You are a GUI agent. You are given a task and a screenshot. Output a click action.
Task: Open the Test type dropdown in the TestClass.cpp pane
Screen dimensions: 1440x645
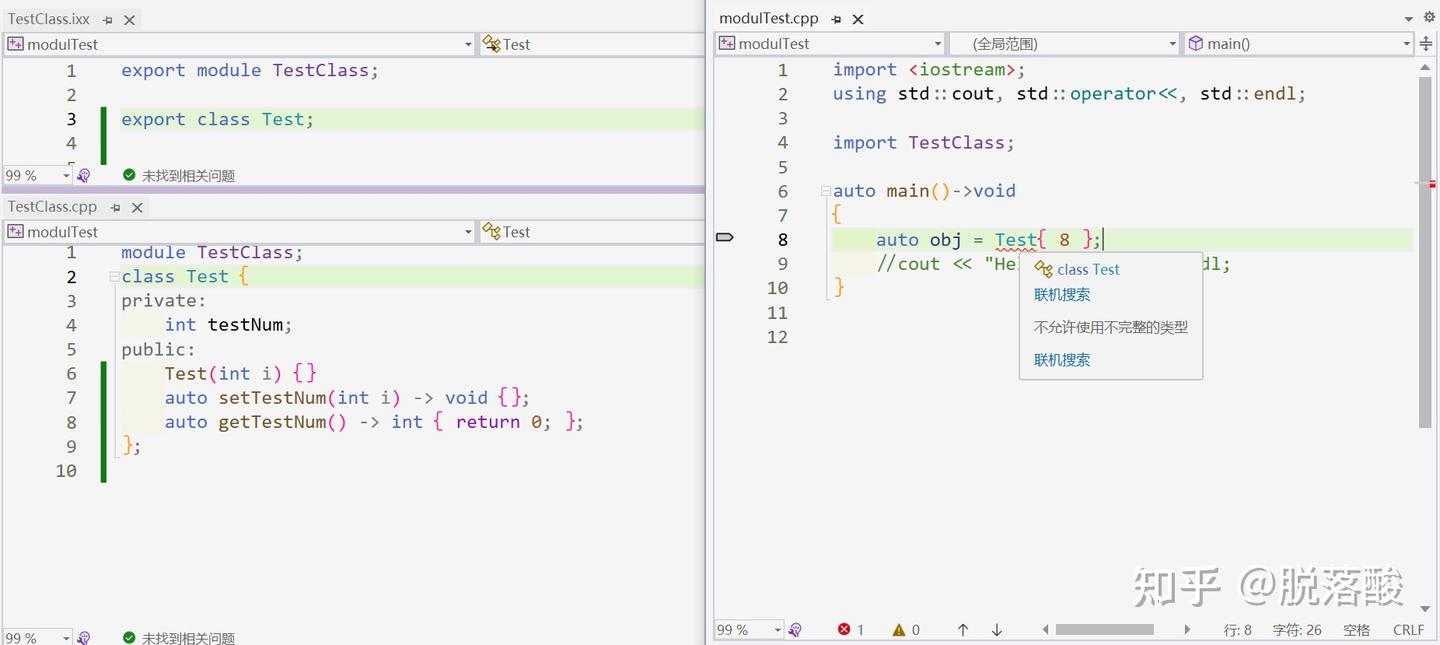click(592, 231)
